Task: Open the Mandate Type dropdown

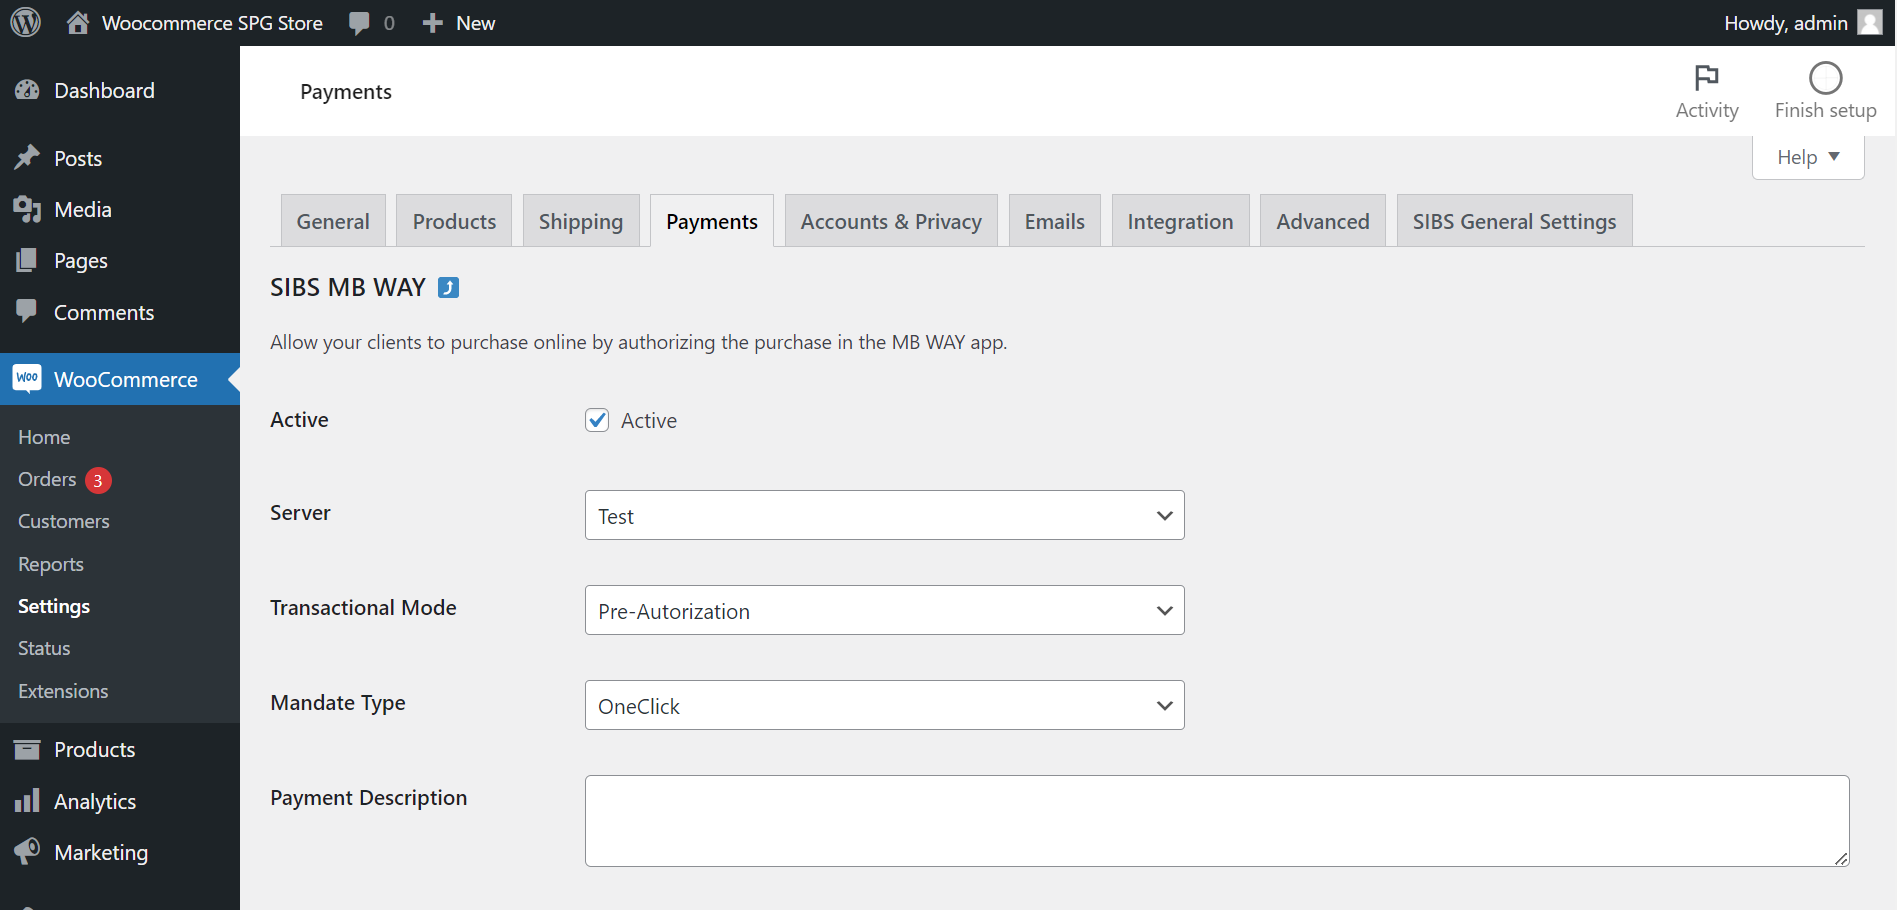Action: (884, 705)
